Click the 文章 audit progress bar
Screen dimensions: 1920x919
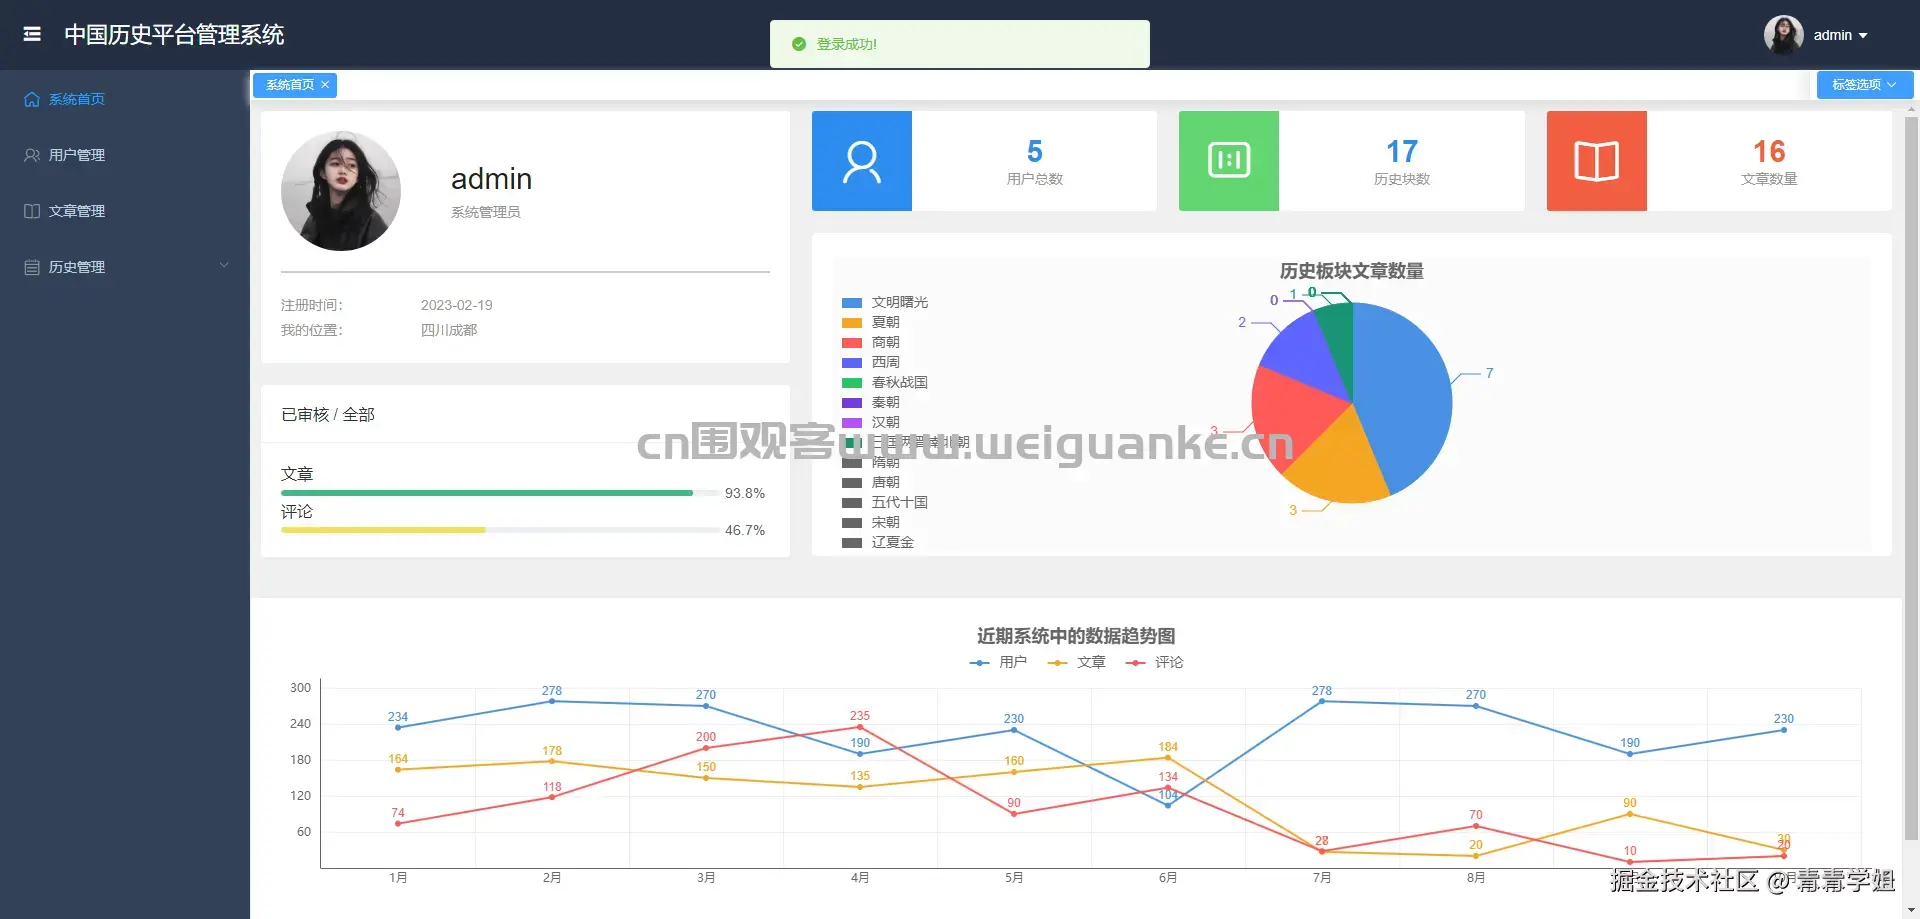[x=500, y=493]
